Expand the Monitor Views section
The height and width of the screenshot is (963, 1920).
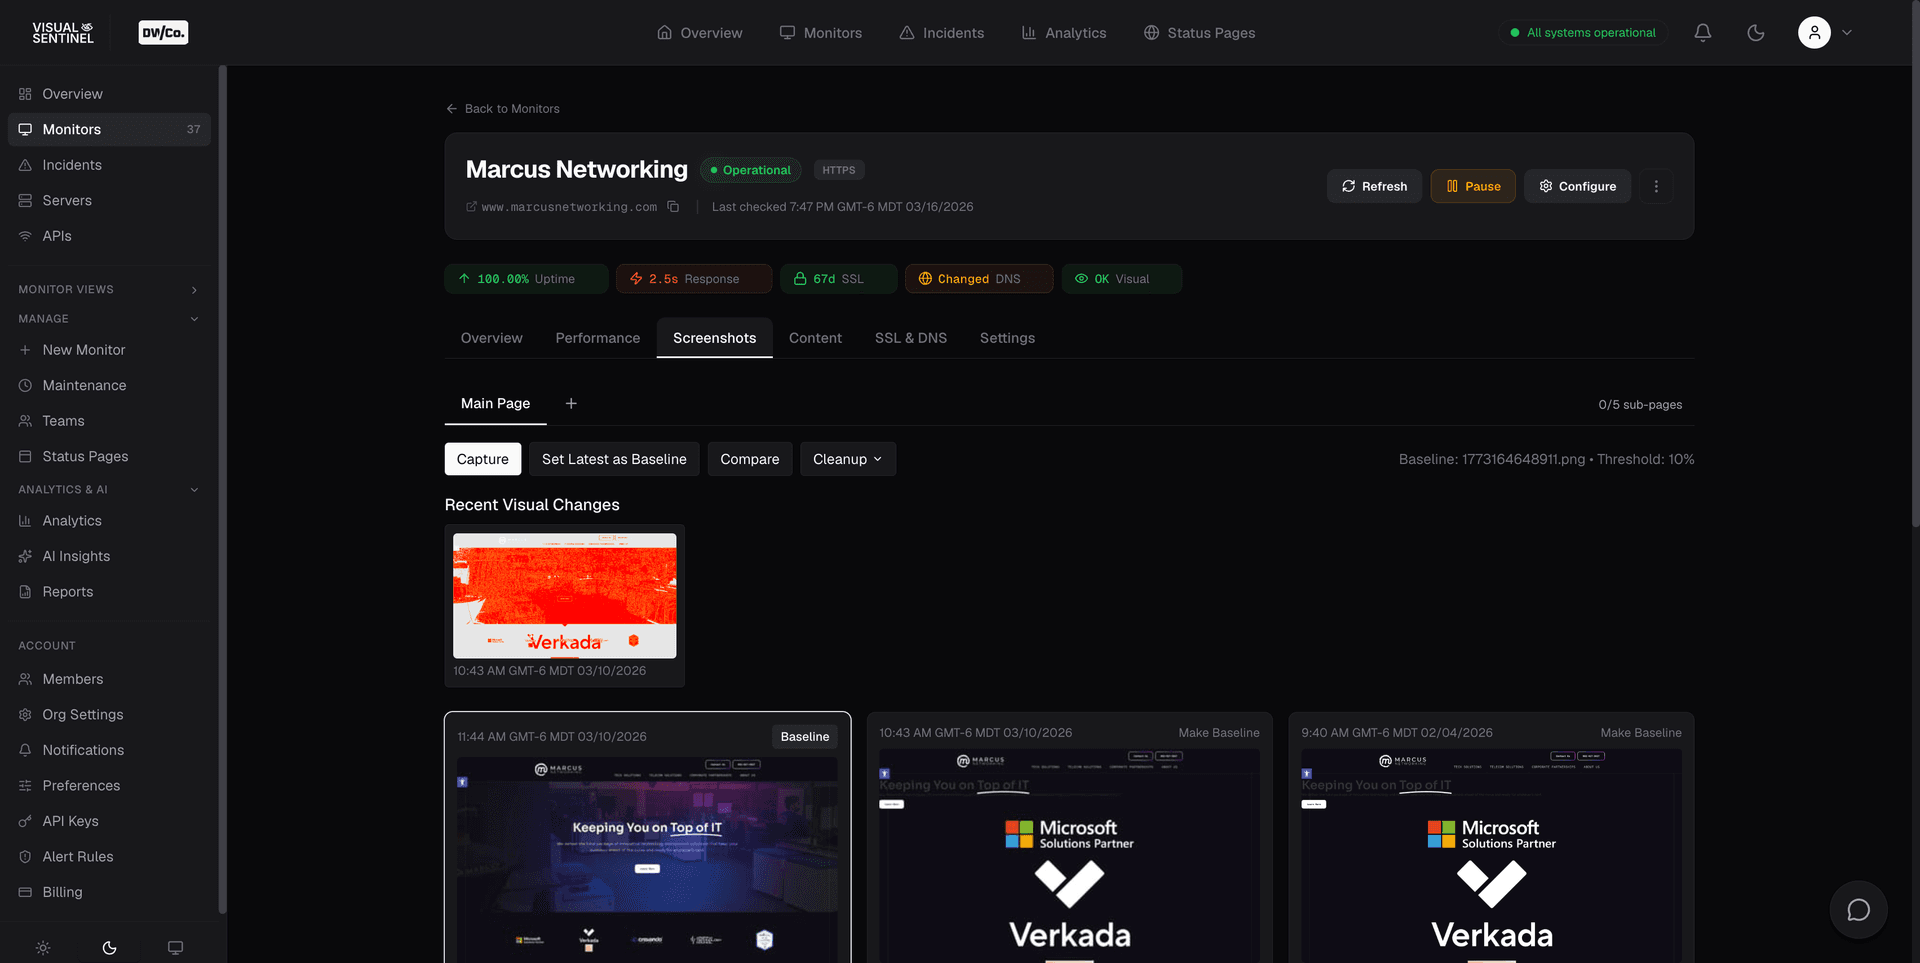pyautogui.click(x=193, y=289)
